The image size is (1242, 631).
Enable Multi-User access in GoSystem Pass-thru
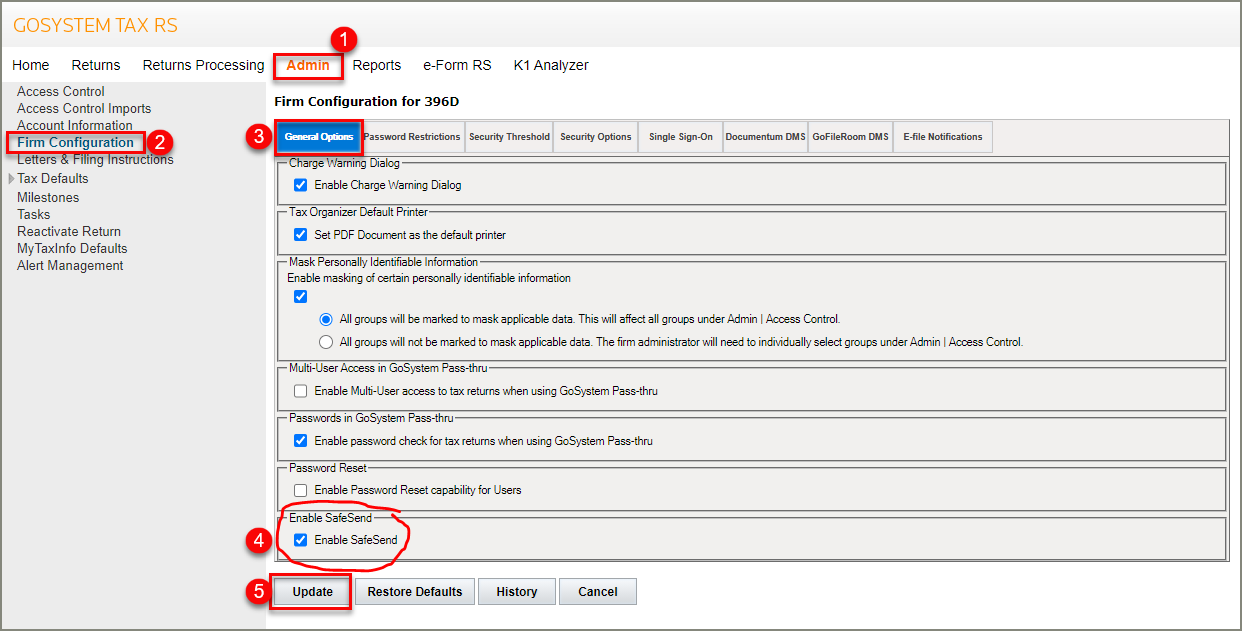pos(301,391)
